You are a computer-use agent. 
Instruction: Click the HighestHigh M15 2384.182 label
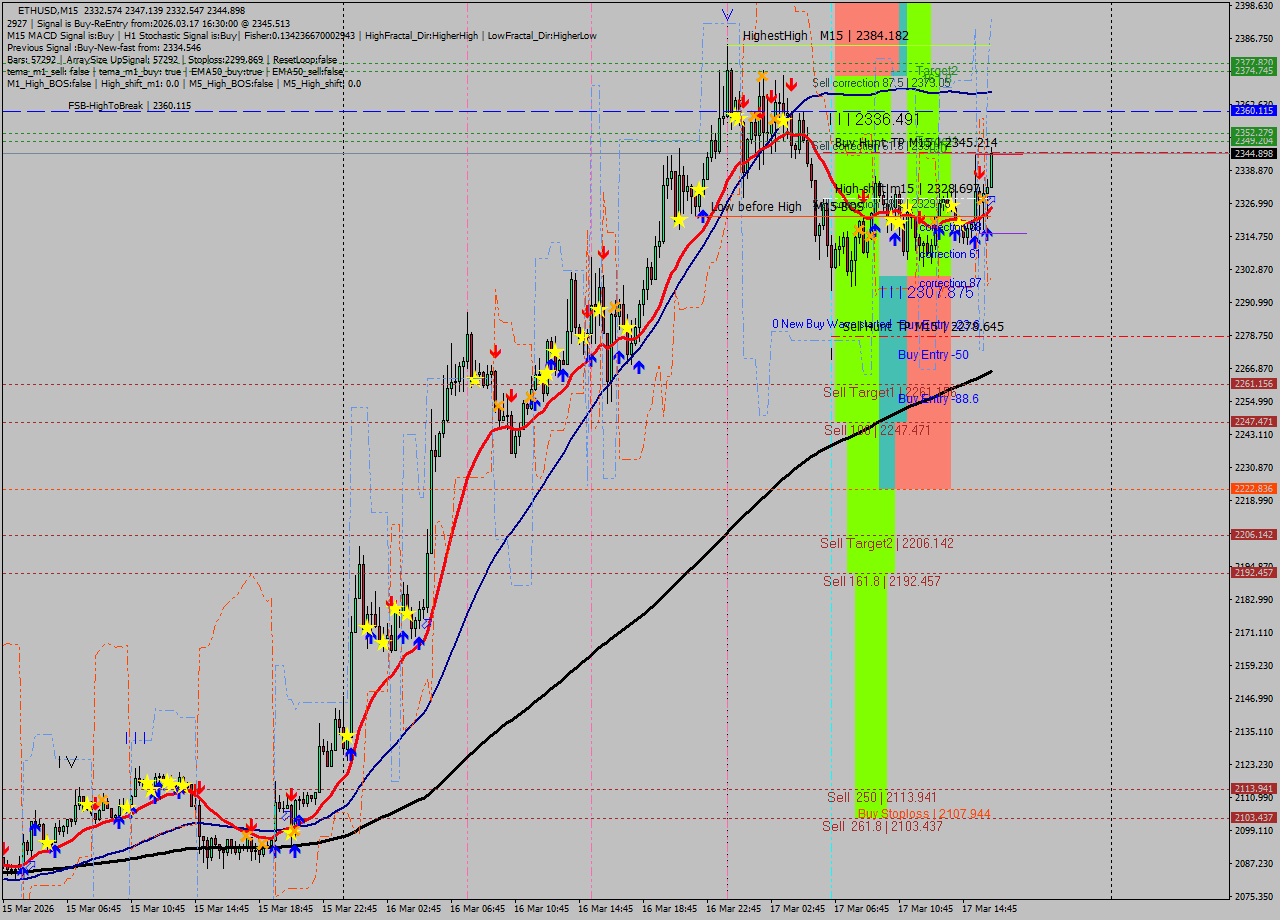[825, 36]
